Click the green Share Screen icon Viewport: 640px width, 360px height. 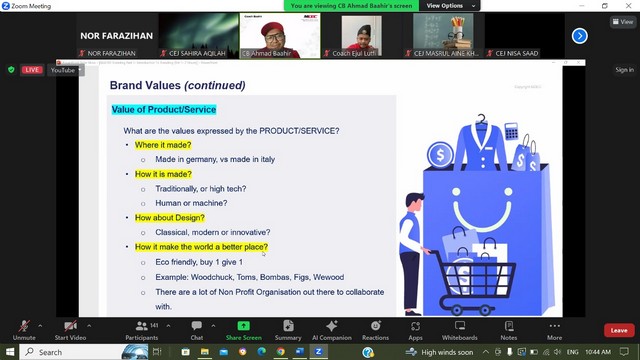coord(244,326)
